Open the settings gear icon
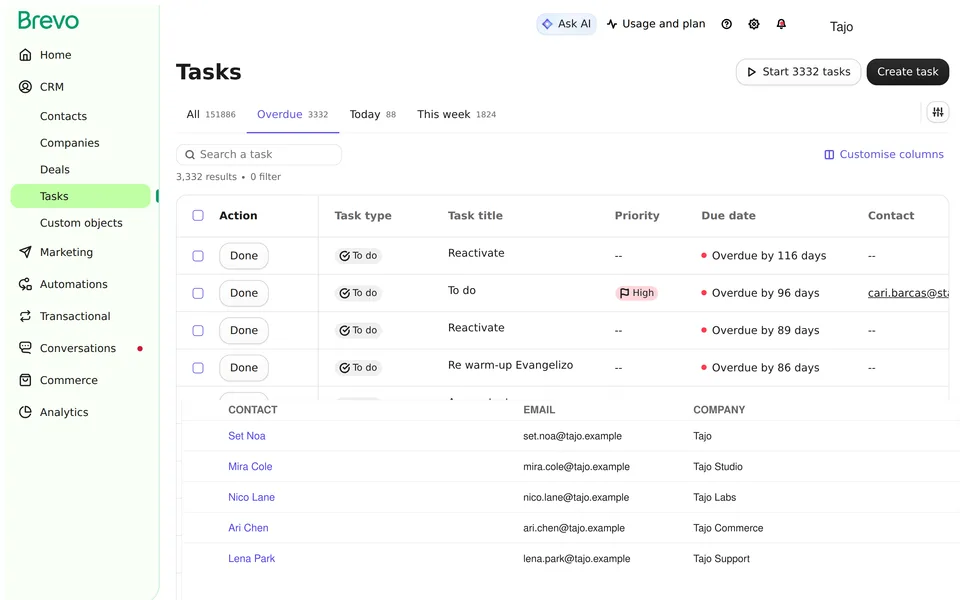Screen dimensions: 960x600 click(754, 24)
